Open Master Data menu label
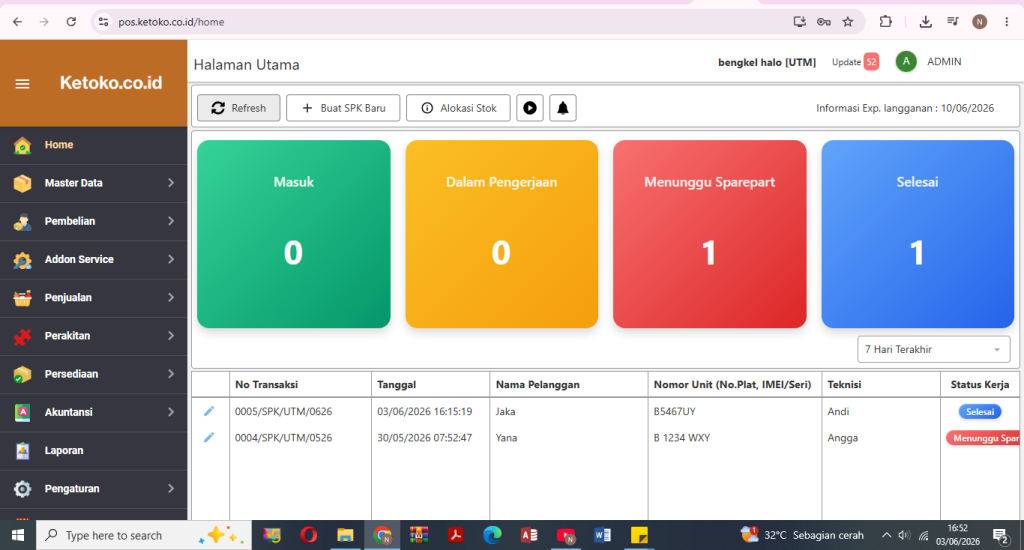The height and width of the screenshot is (550, 1024). pos(74,183)
